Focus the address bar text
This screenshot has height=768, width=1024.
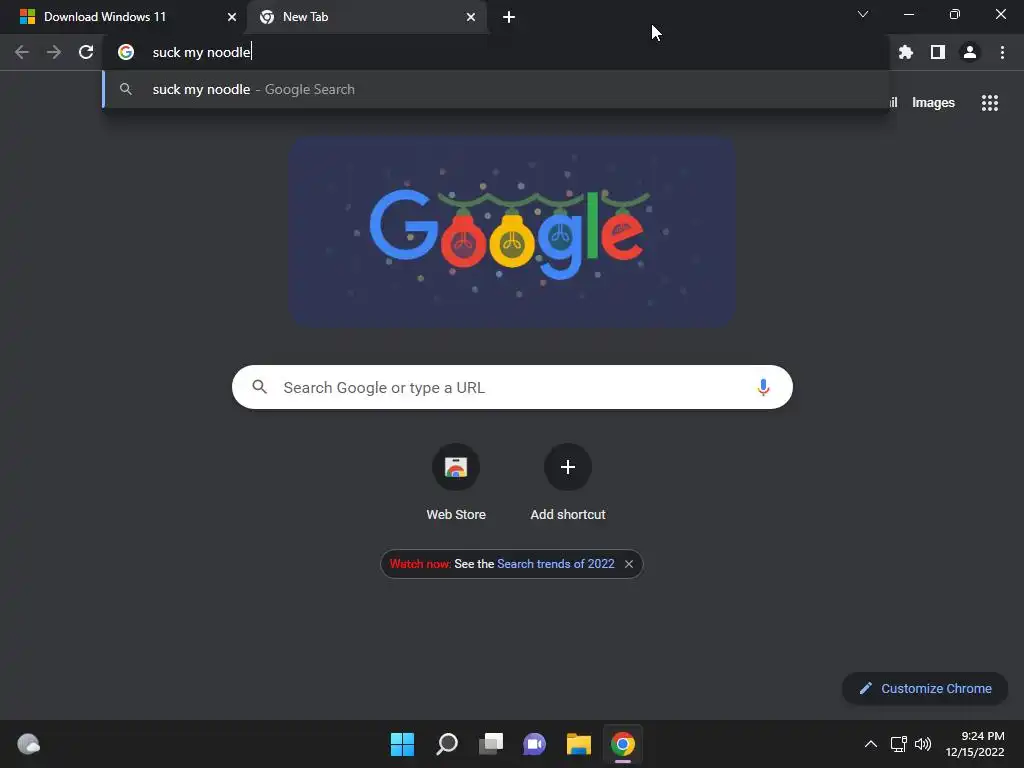496,52
